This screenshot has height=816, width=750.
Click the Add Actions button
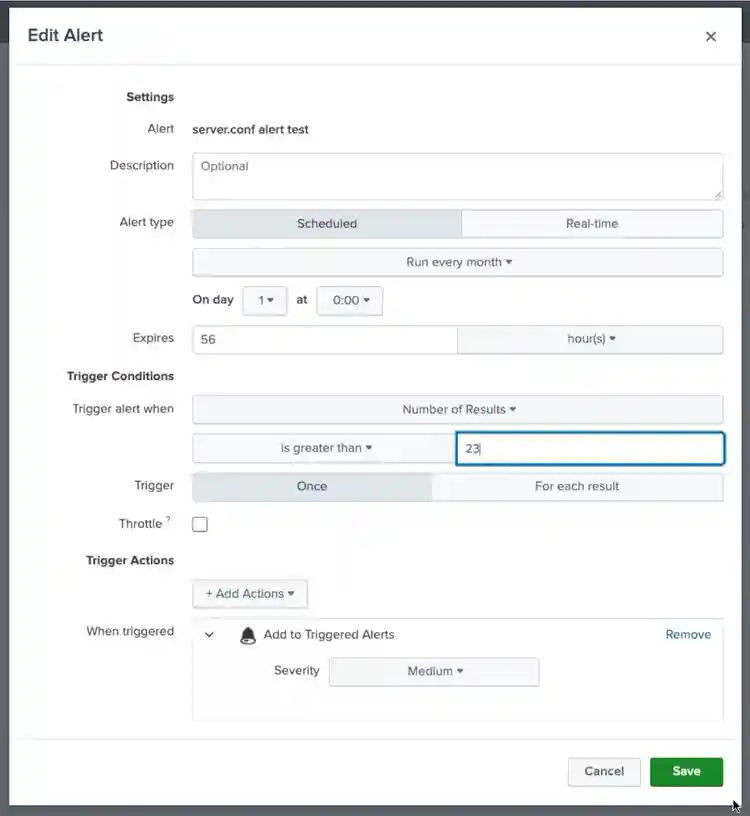click(250, 594)
